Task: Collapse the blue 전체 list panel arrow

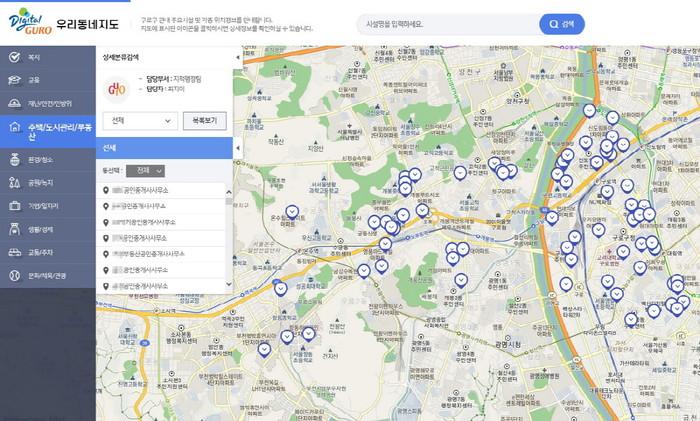Action: [x=238, y=148]
